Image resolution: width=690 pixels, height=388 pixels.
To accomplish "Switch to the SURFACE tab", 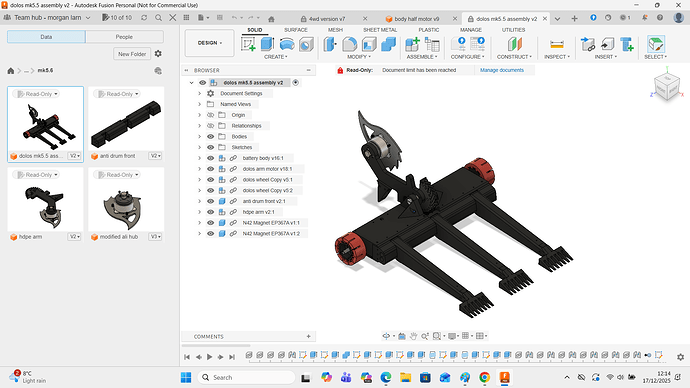I will (296, 30).
